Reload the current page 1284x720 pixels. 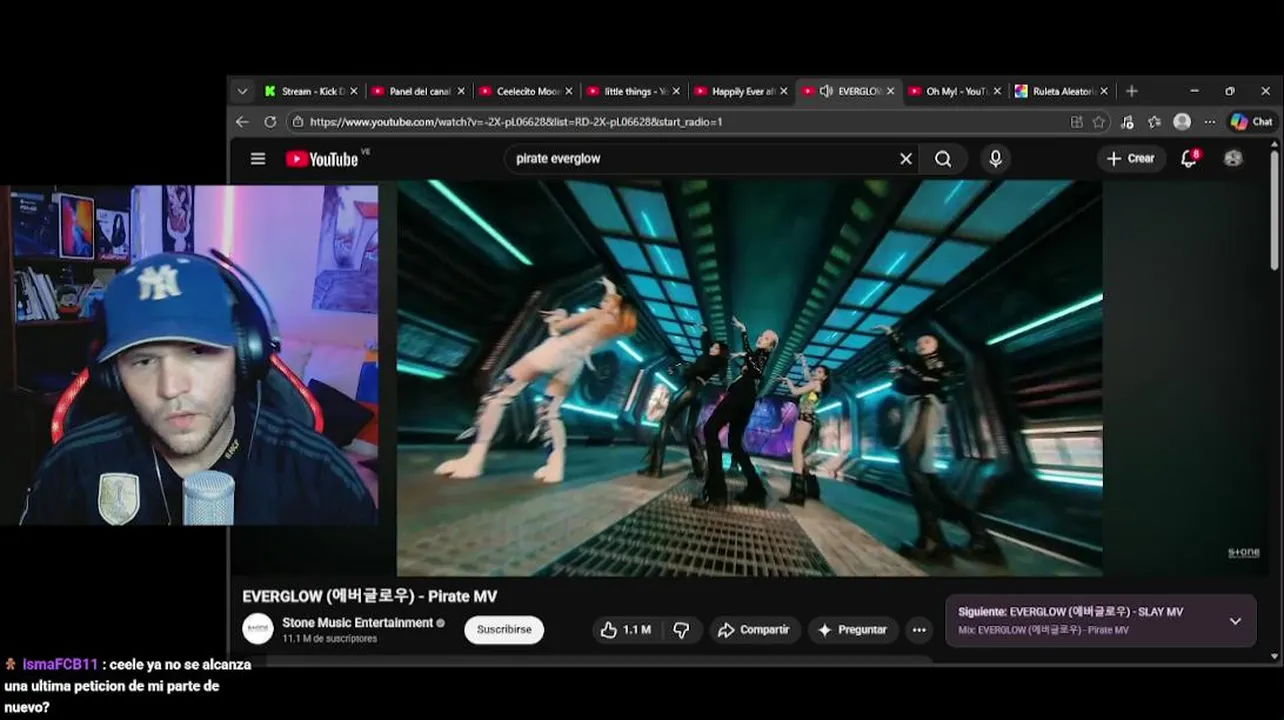(x=270, y=121)
